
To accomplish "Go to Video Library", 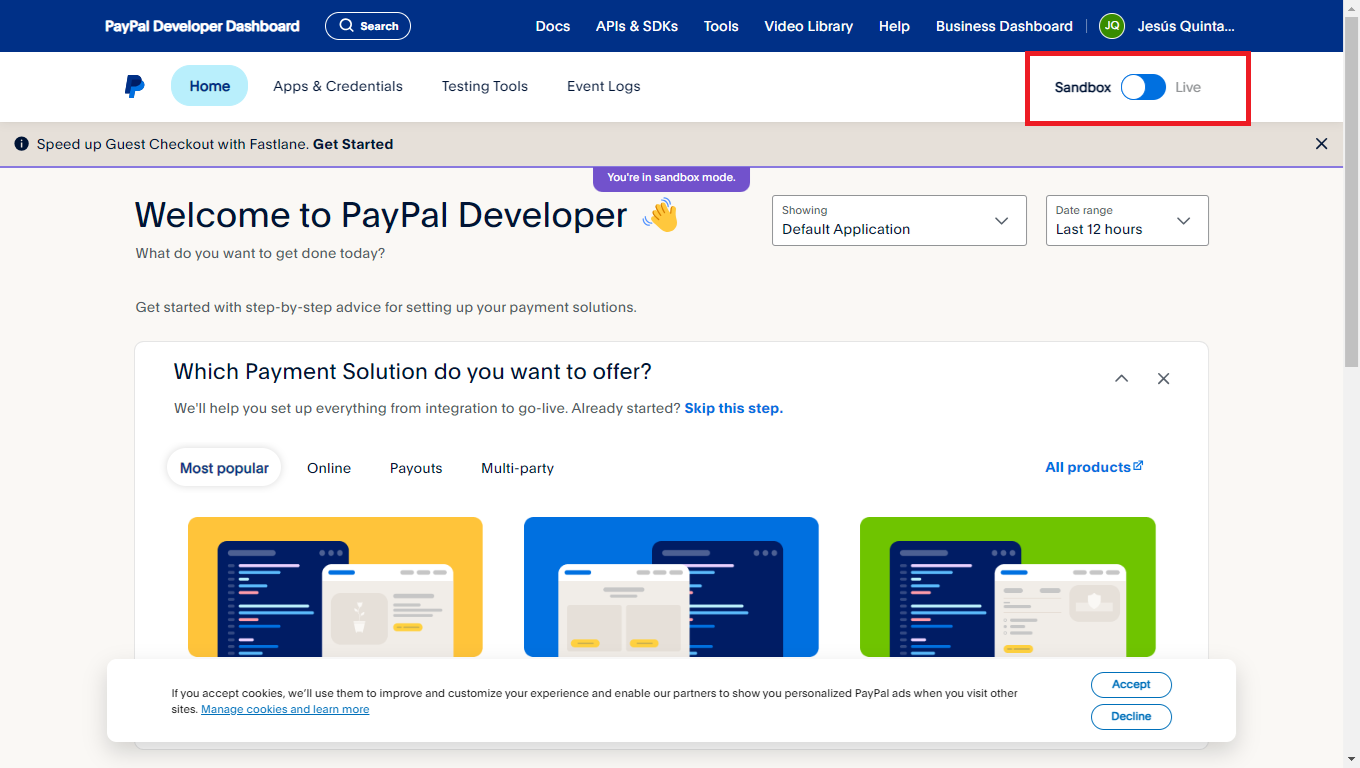I will 809,26.
